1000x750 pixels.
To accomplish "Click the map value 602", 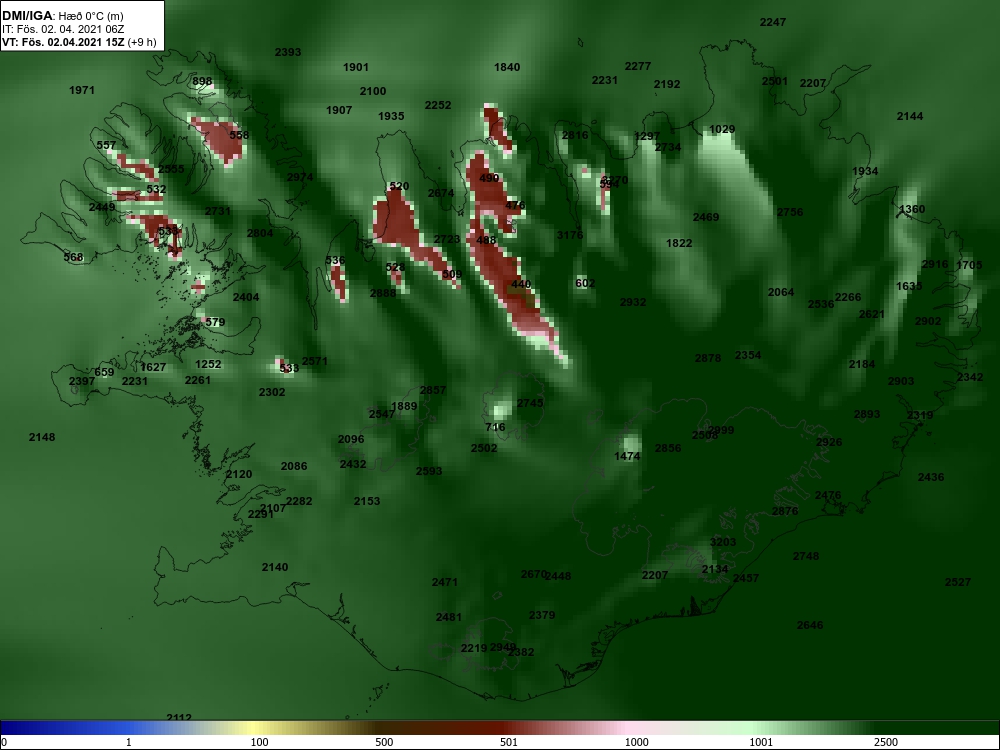I will [x=585, y=283].
